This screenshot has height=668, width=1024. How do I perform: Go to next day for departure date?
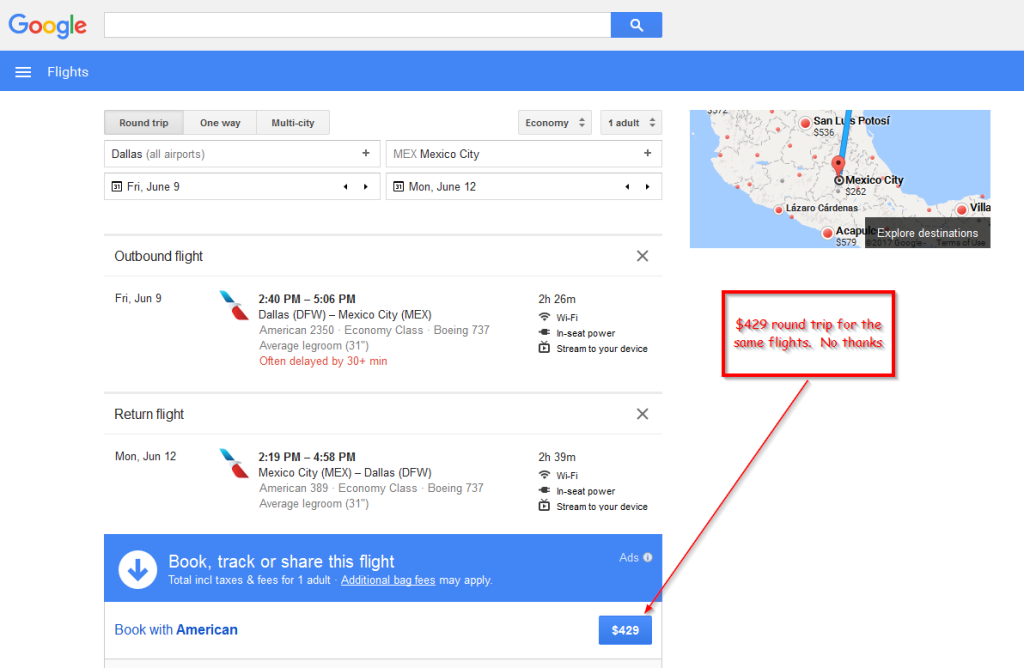click(366, 187)
